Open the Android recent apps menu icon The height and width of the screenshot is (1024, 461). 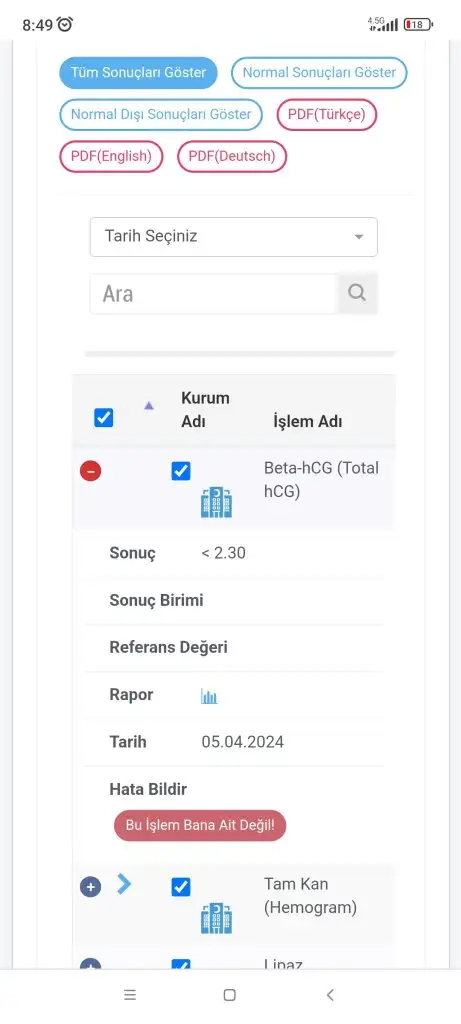click(x=130, y=995)
